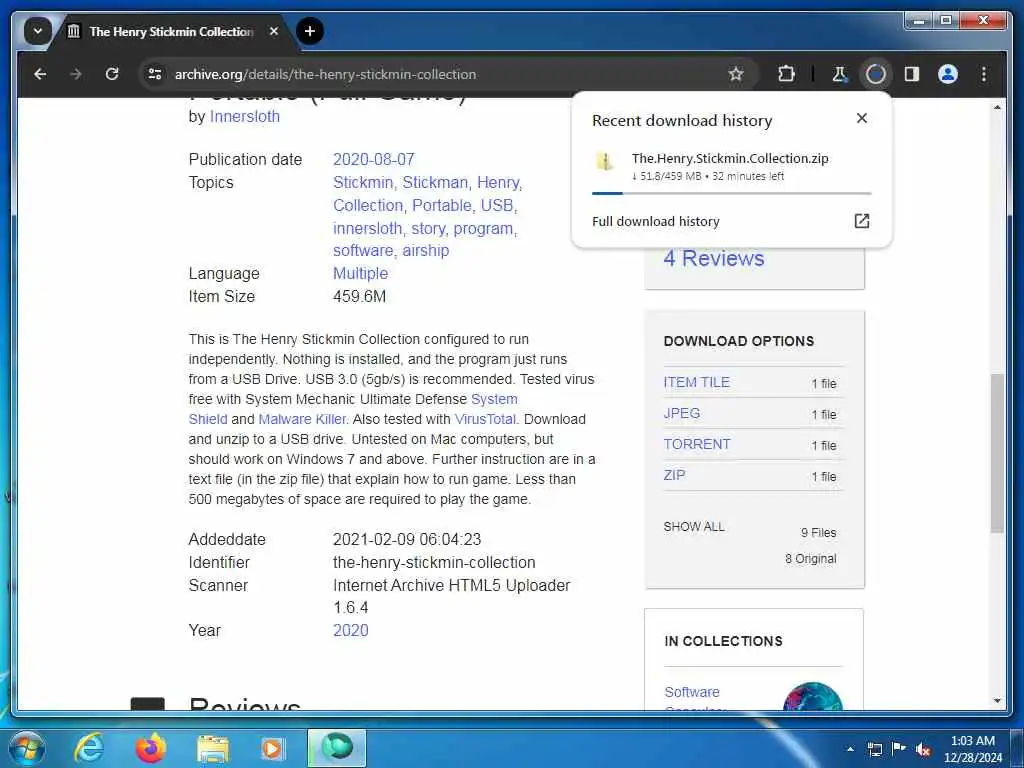1024x768 pixels.
Task: Bookmark this page with the star
Action: (736, 74)
